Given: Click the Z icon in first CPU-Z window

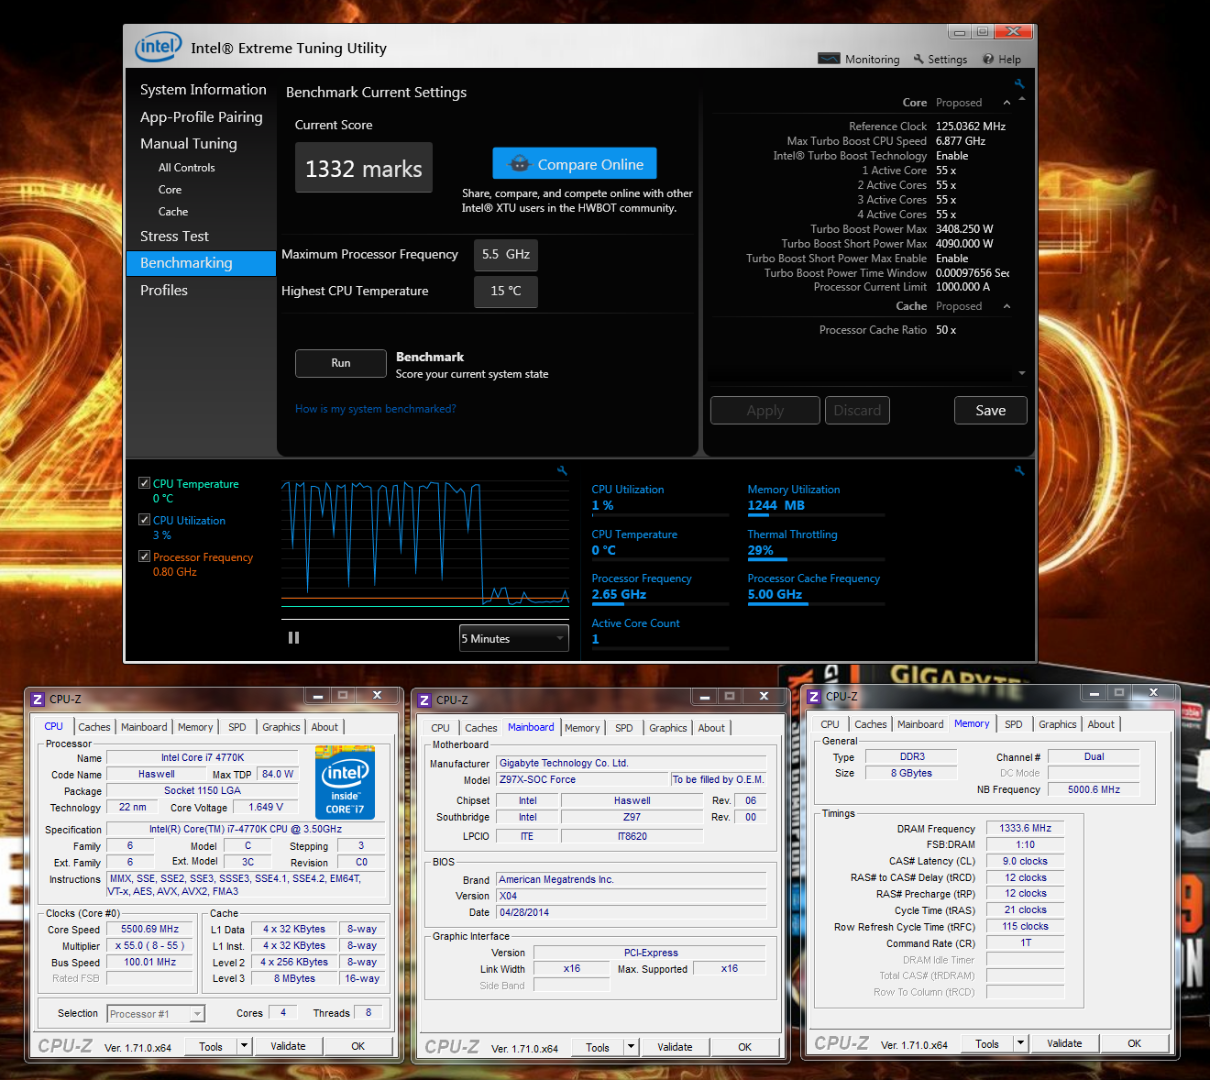Looking at the screenshot, I should click(38, 699).
